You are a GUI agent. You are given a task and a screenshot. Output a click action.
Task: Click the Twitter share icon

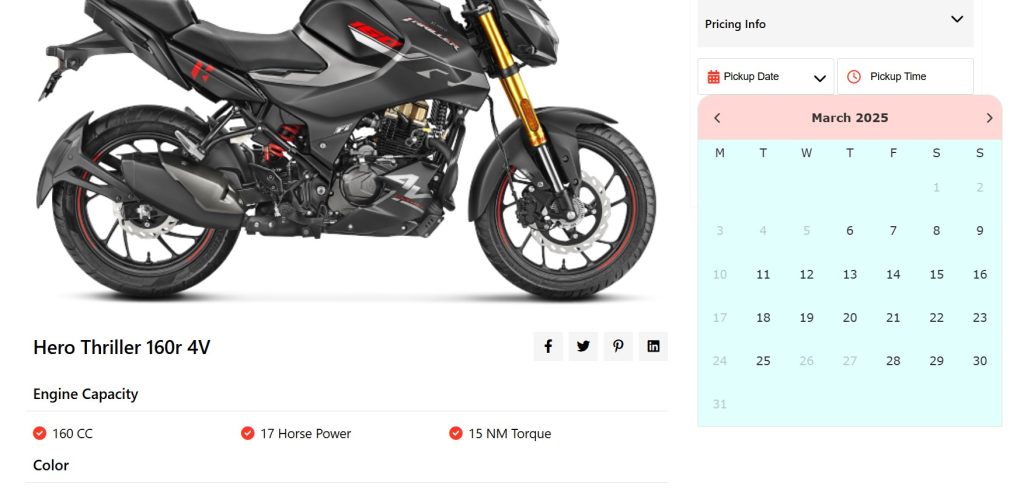pos(583,346)
